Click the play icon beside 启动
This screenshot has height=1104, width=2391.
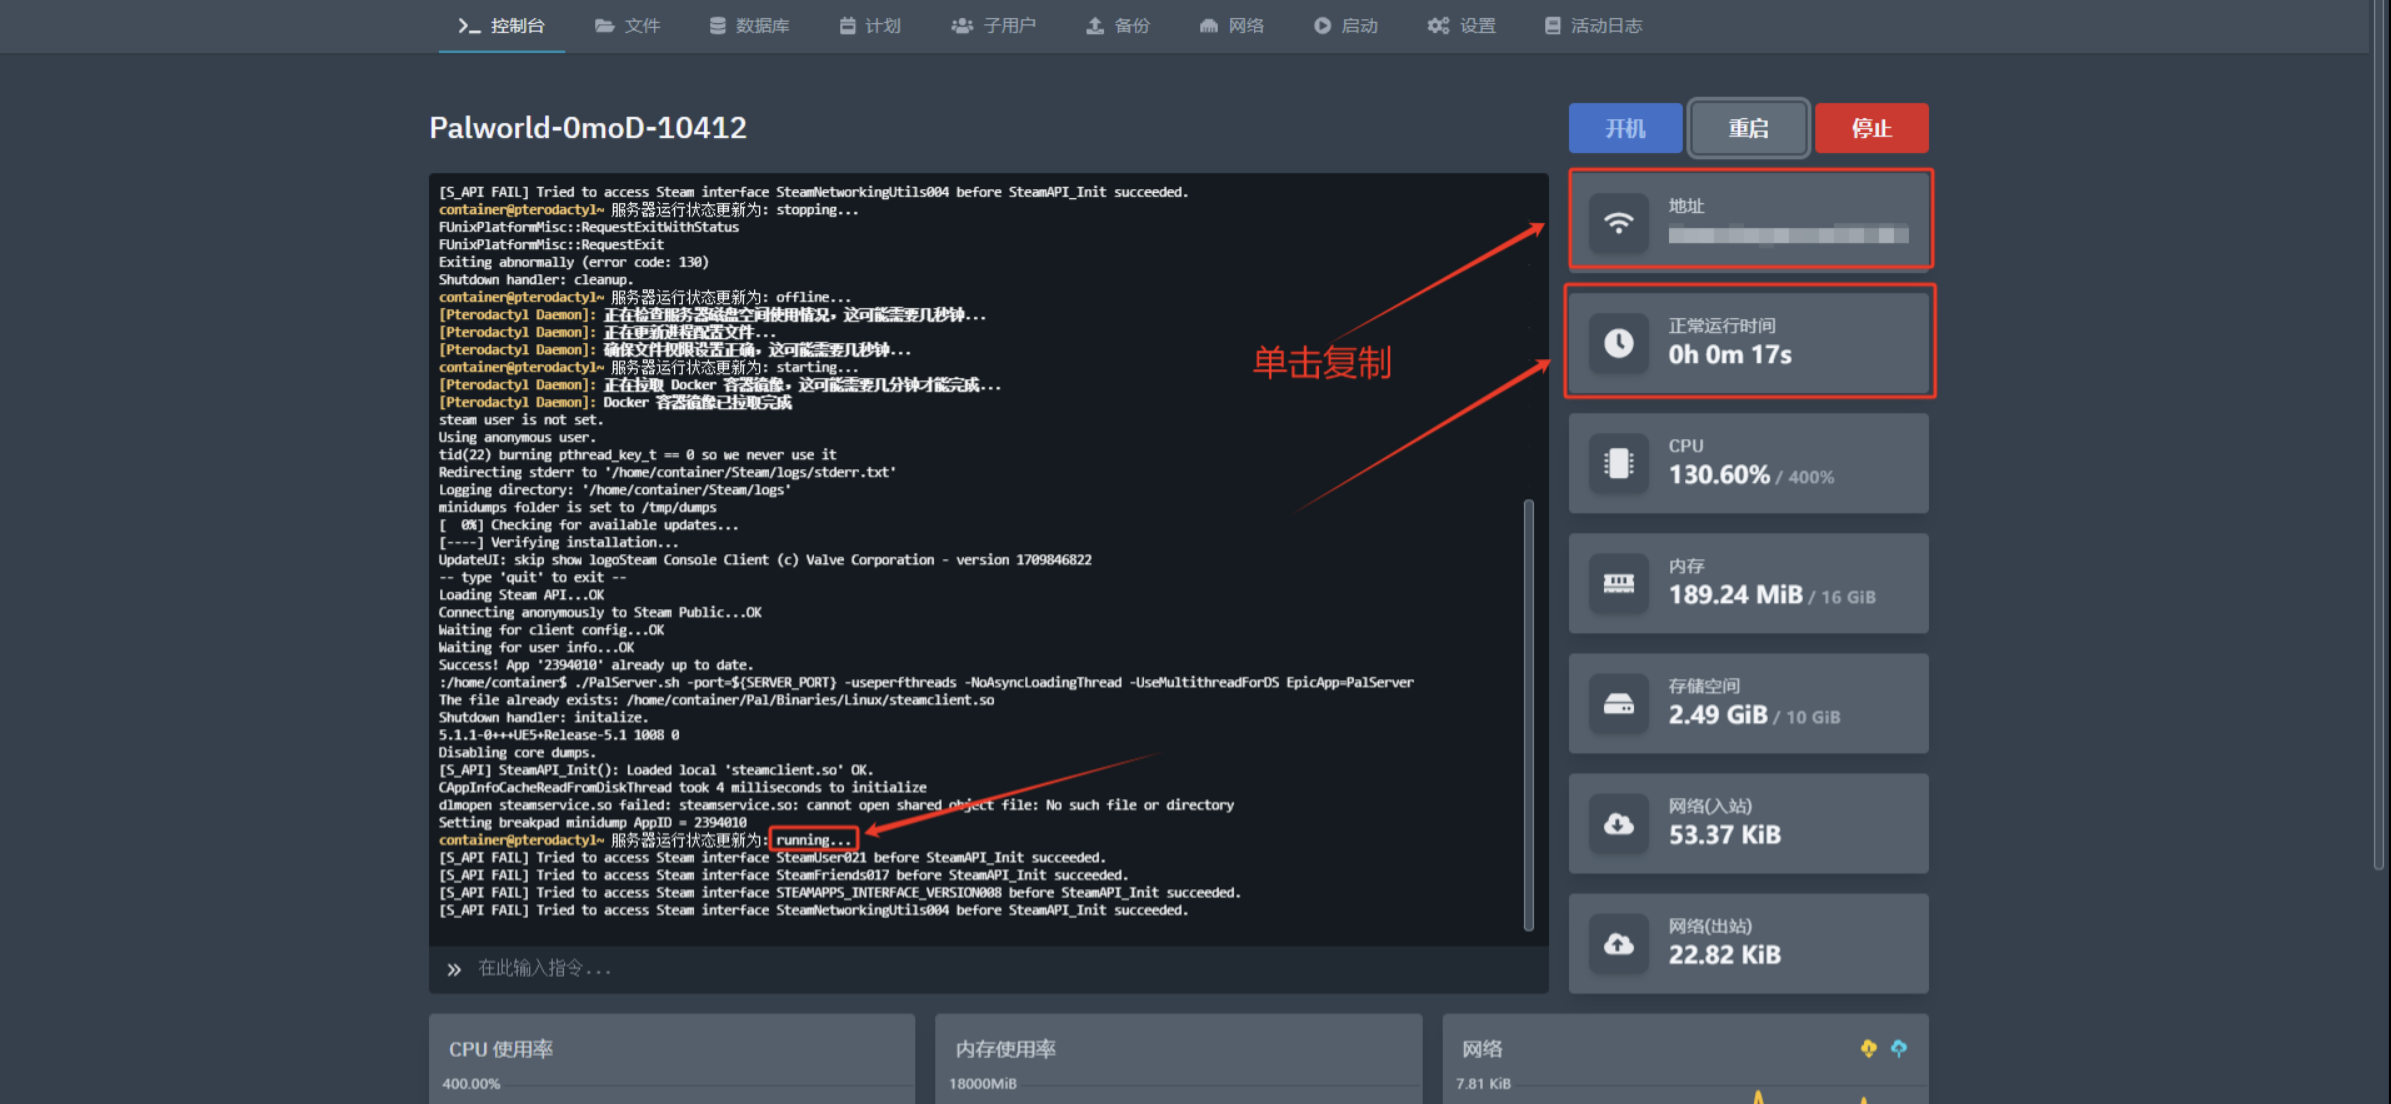[1322, 26]
